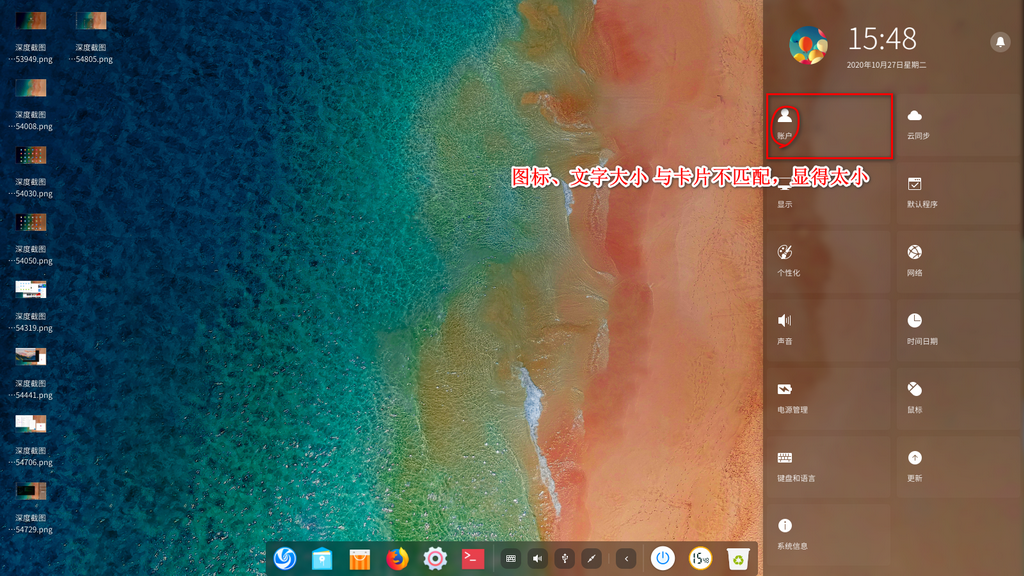Open the onscreen keyboard tray icon
This screenshot has height=576, width=1024.
click(x=511, y=559)
